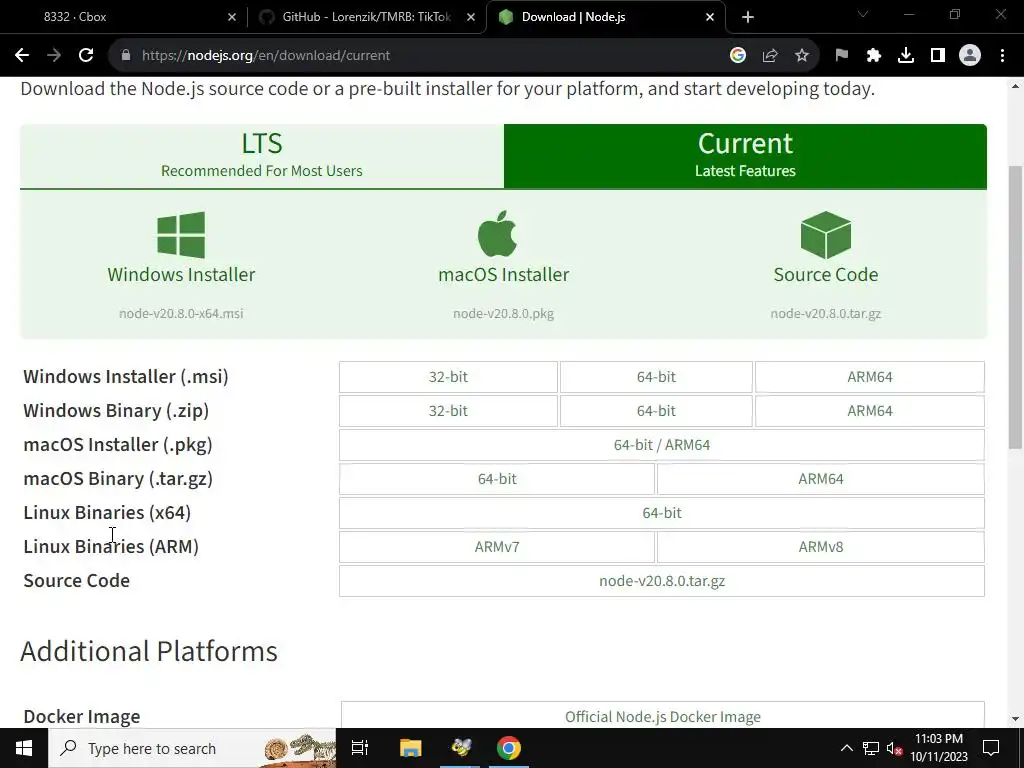Close the 8332 Cbox tab
1024x768 pixels.
coord(232,18)
